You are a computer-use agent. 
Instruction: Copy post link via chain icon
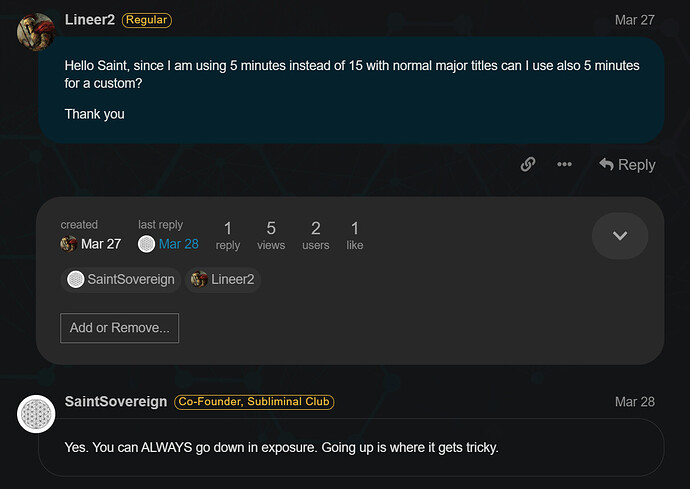[x=528, y=164]
